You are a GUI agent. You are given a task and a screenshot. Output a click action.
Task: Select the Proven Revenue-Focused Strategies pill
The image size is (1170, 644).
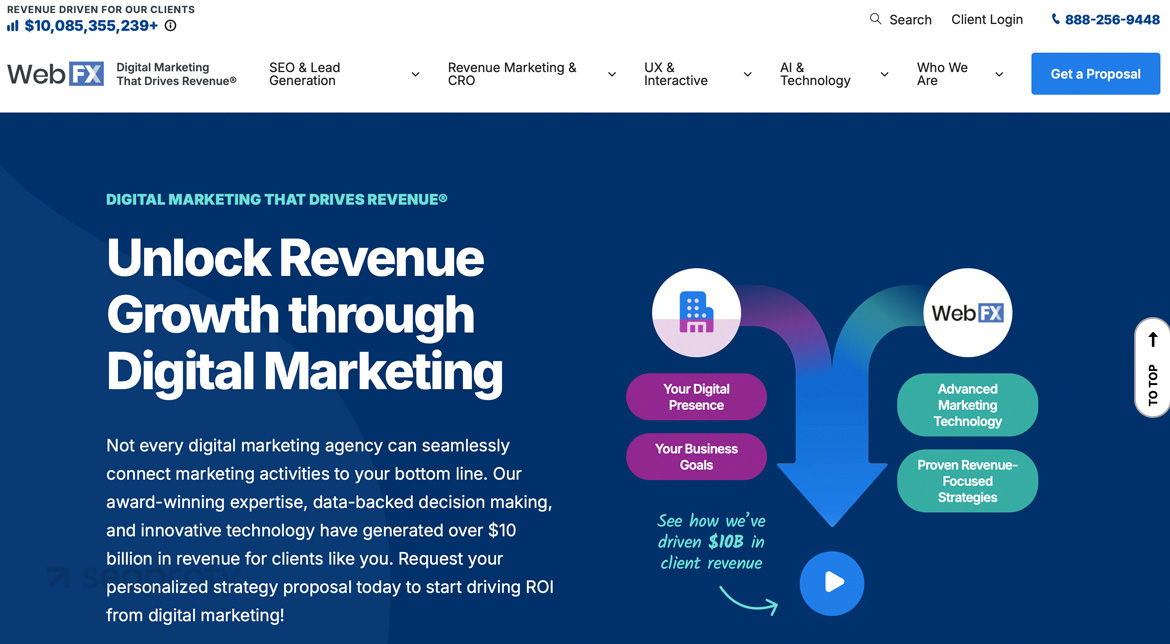(967, 481)
